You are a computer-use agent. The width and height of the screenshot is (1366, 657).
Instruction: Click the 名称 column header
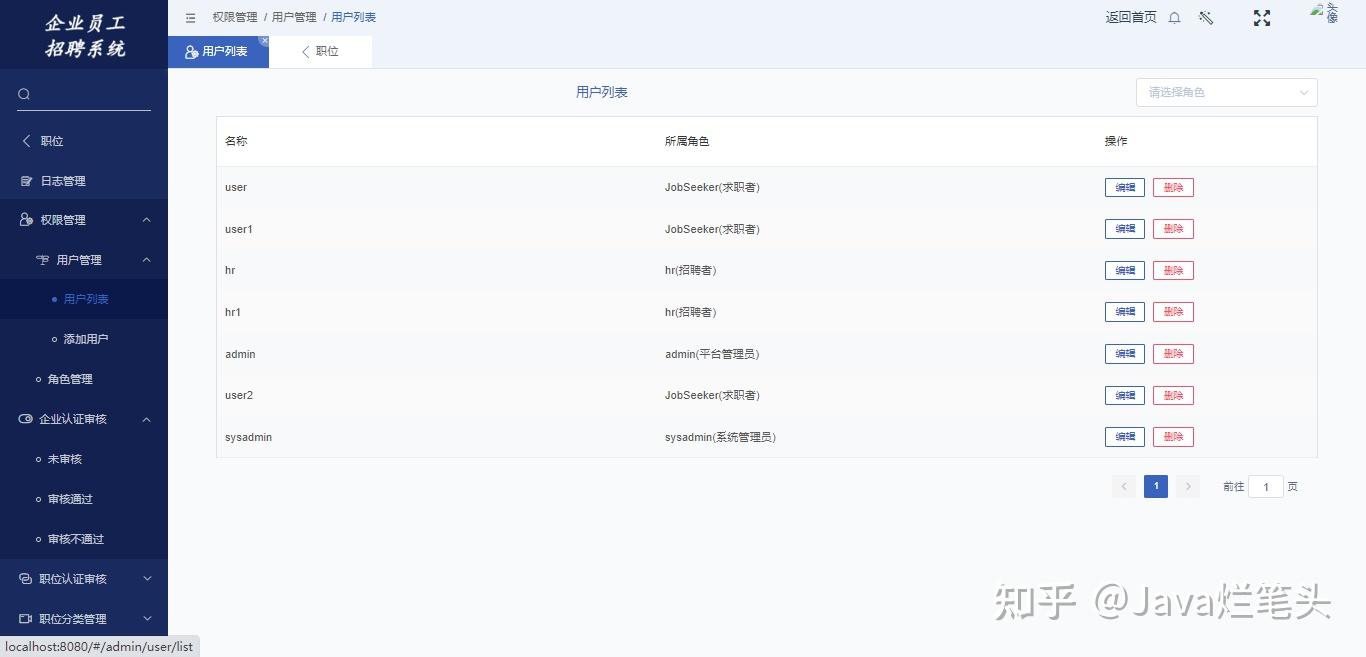coord(236,141)
